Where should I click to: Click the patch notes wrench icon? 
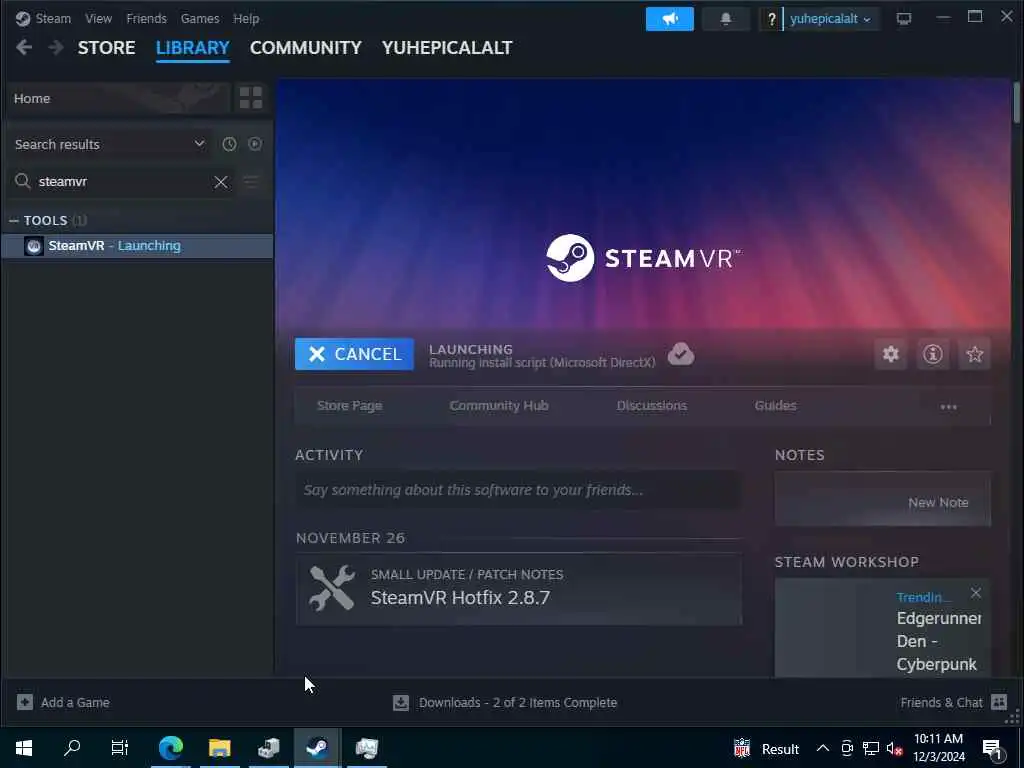tap(332, 588)
